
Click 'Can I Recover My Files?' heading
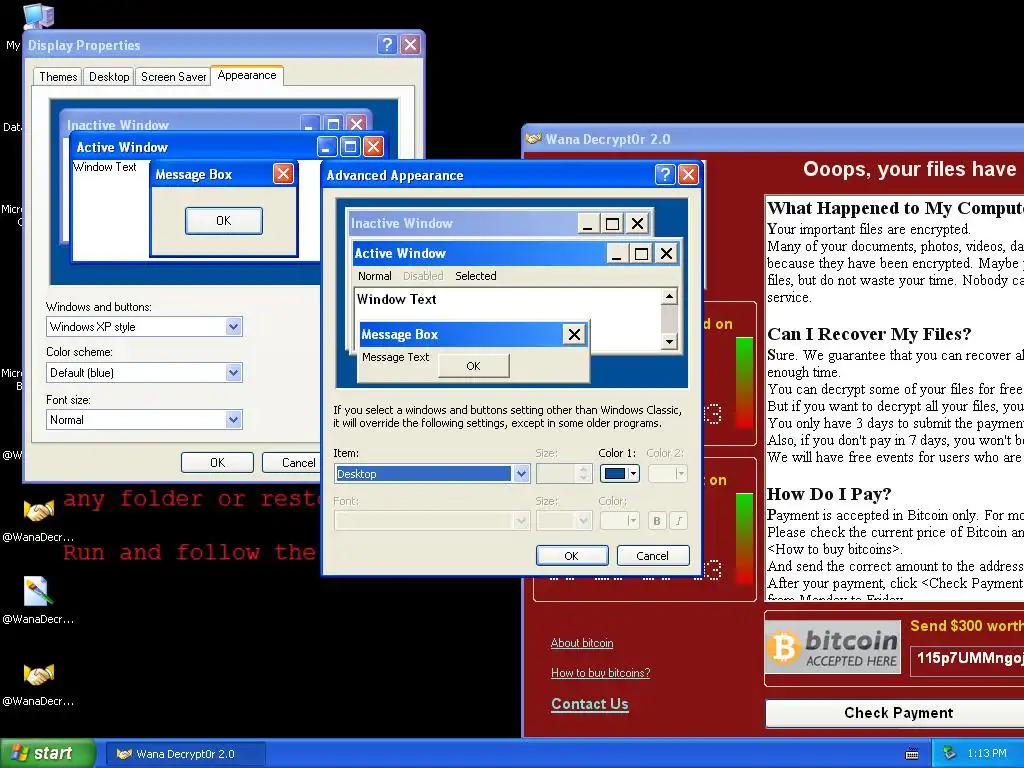(x=869, y=334)
